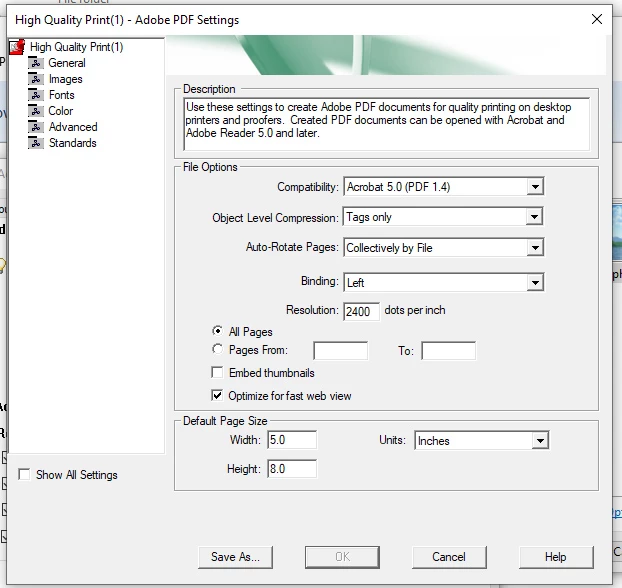
Task: Click inside the Description text box
Action: [387, 124]
